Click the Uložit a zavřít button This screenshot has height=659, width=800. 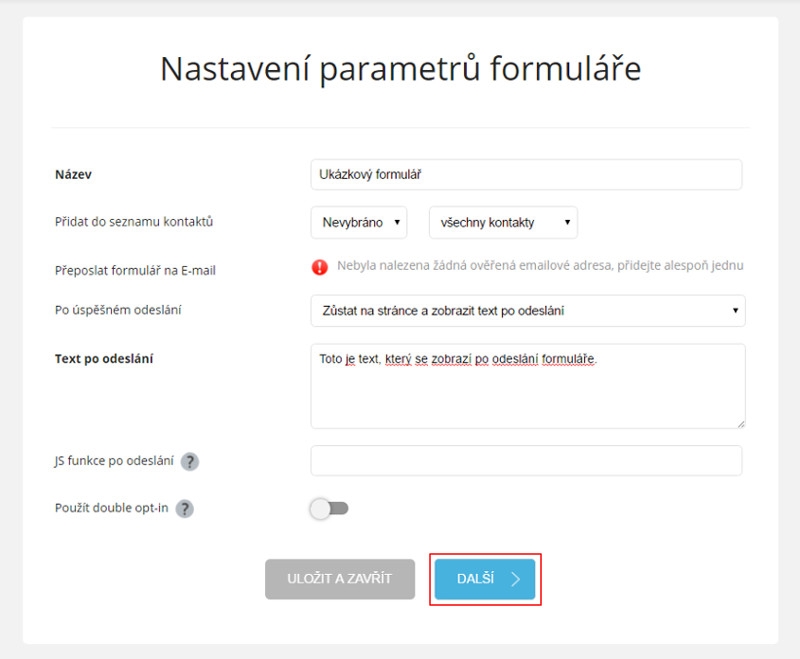[340, 579]
